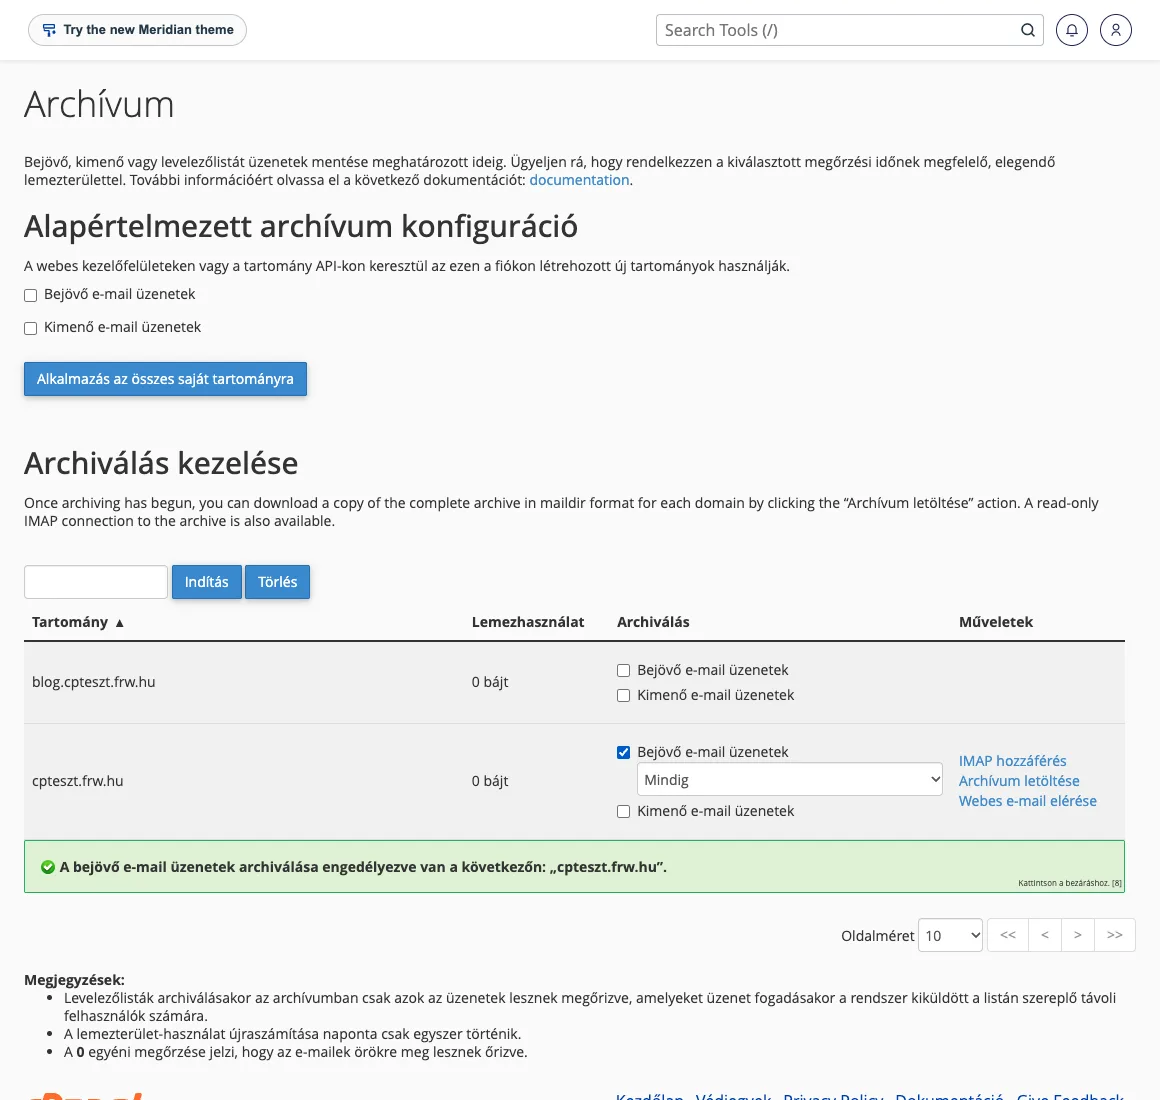The height and width of the screenshot is (1100, 1160).
Task: Click the Archívum letöltése link
Action: 1019,780
